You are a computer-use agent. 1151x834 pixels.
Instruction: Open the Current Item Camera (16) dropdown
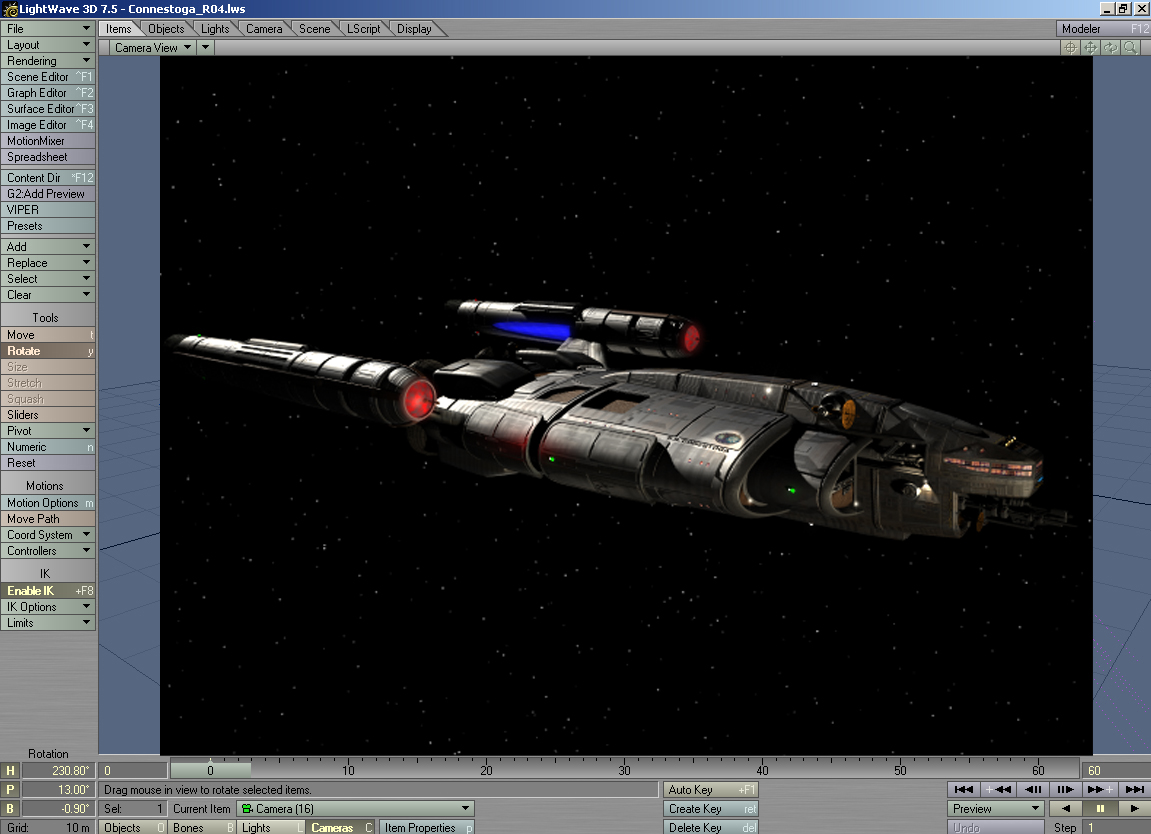355,808
